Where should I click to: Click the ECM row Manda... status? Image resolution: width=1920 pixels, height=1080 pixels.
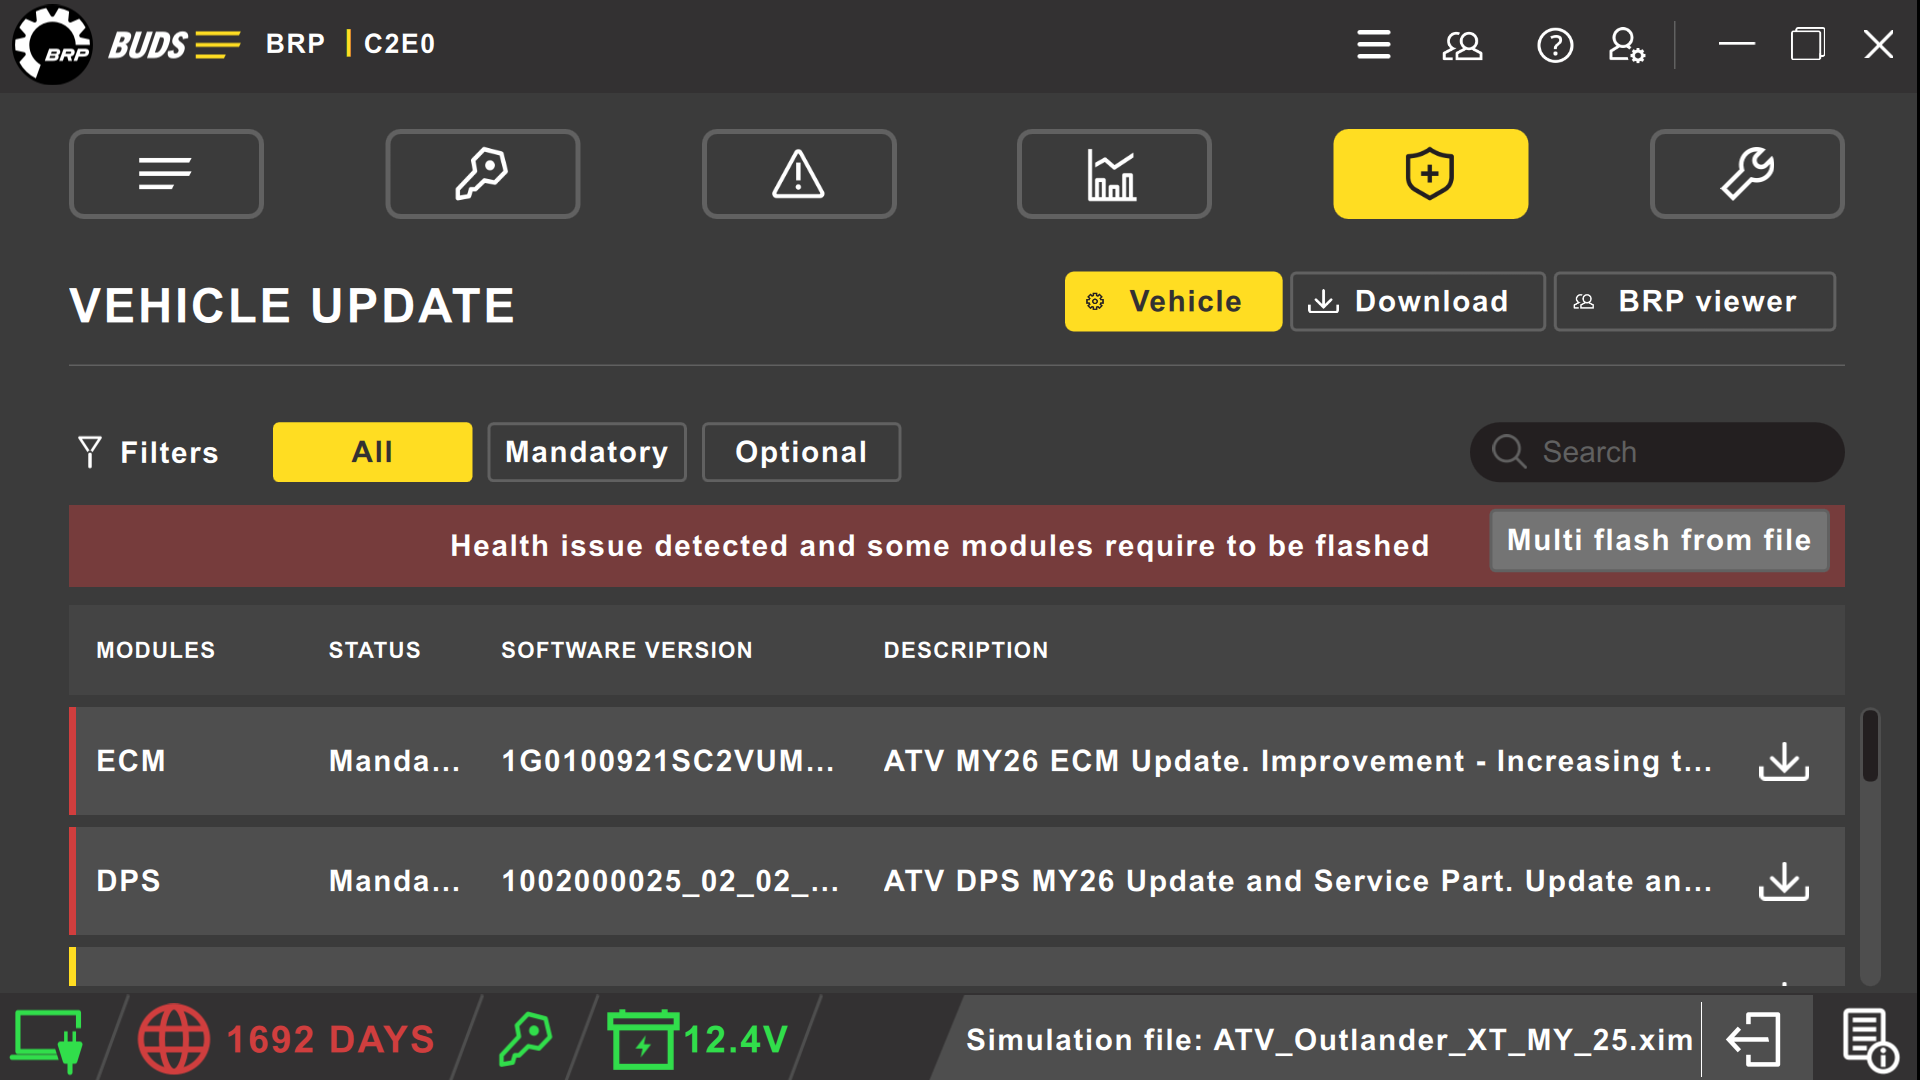(x=395, y=761)
